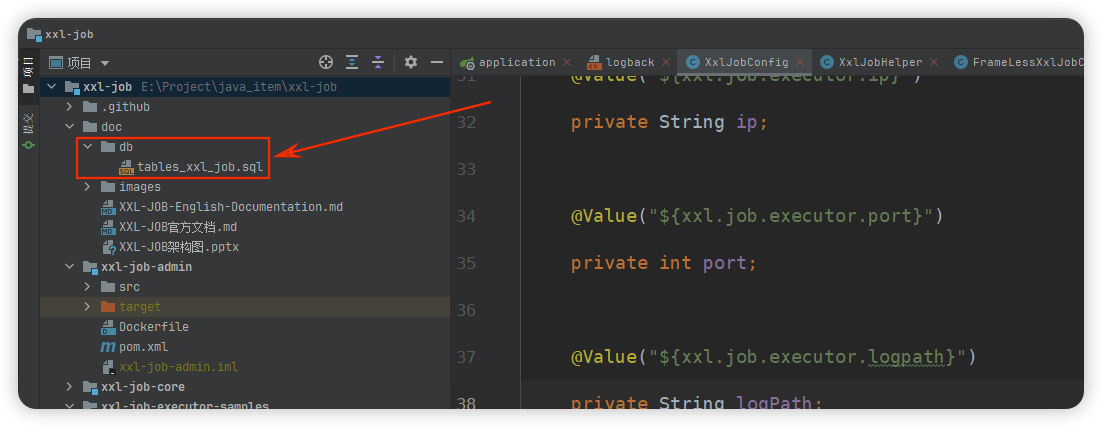This screenshot has height=427, width=1102.
Task: Click the db folder icon
Action: coord(108,147)
